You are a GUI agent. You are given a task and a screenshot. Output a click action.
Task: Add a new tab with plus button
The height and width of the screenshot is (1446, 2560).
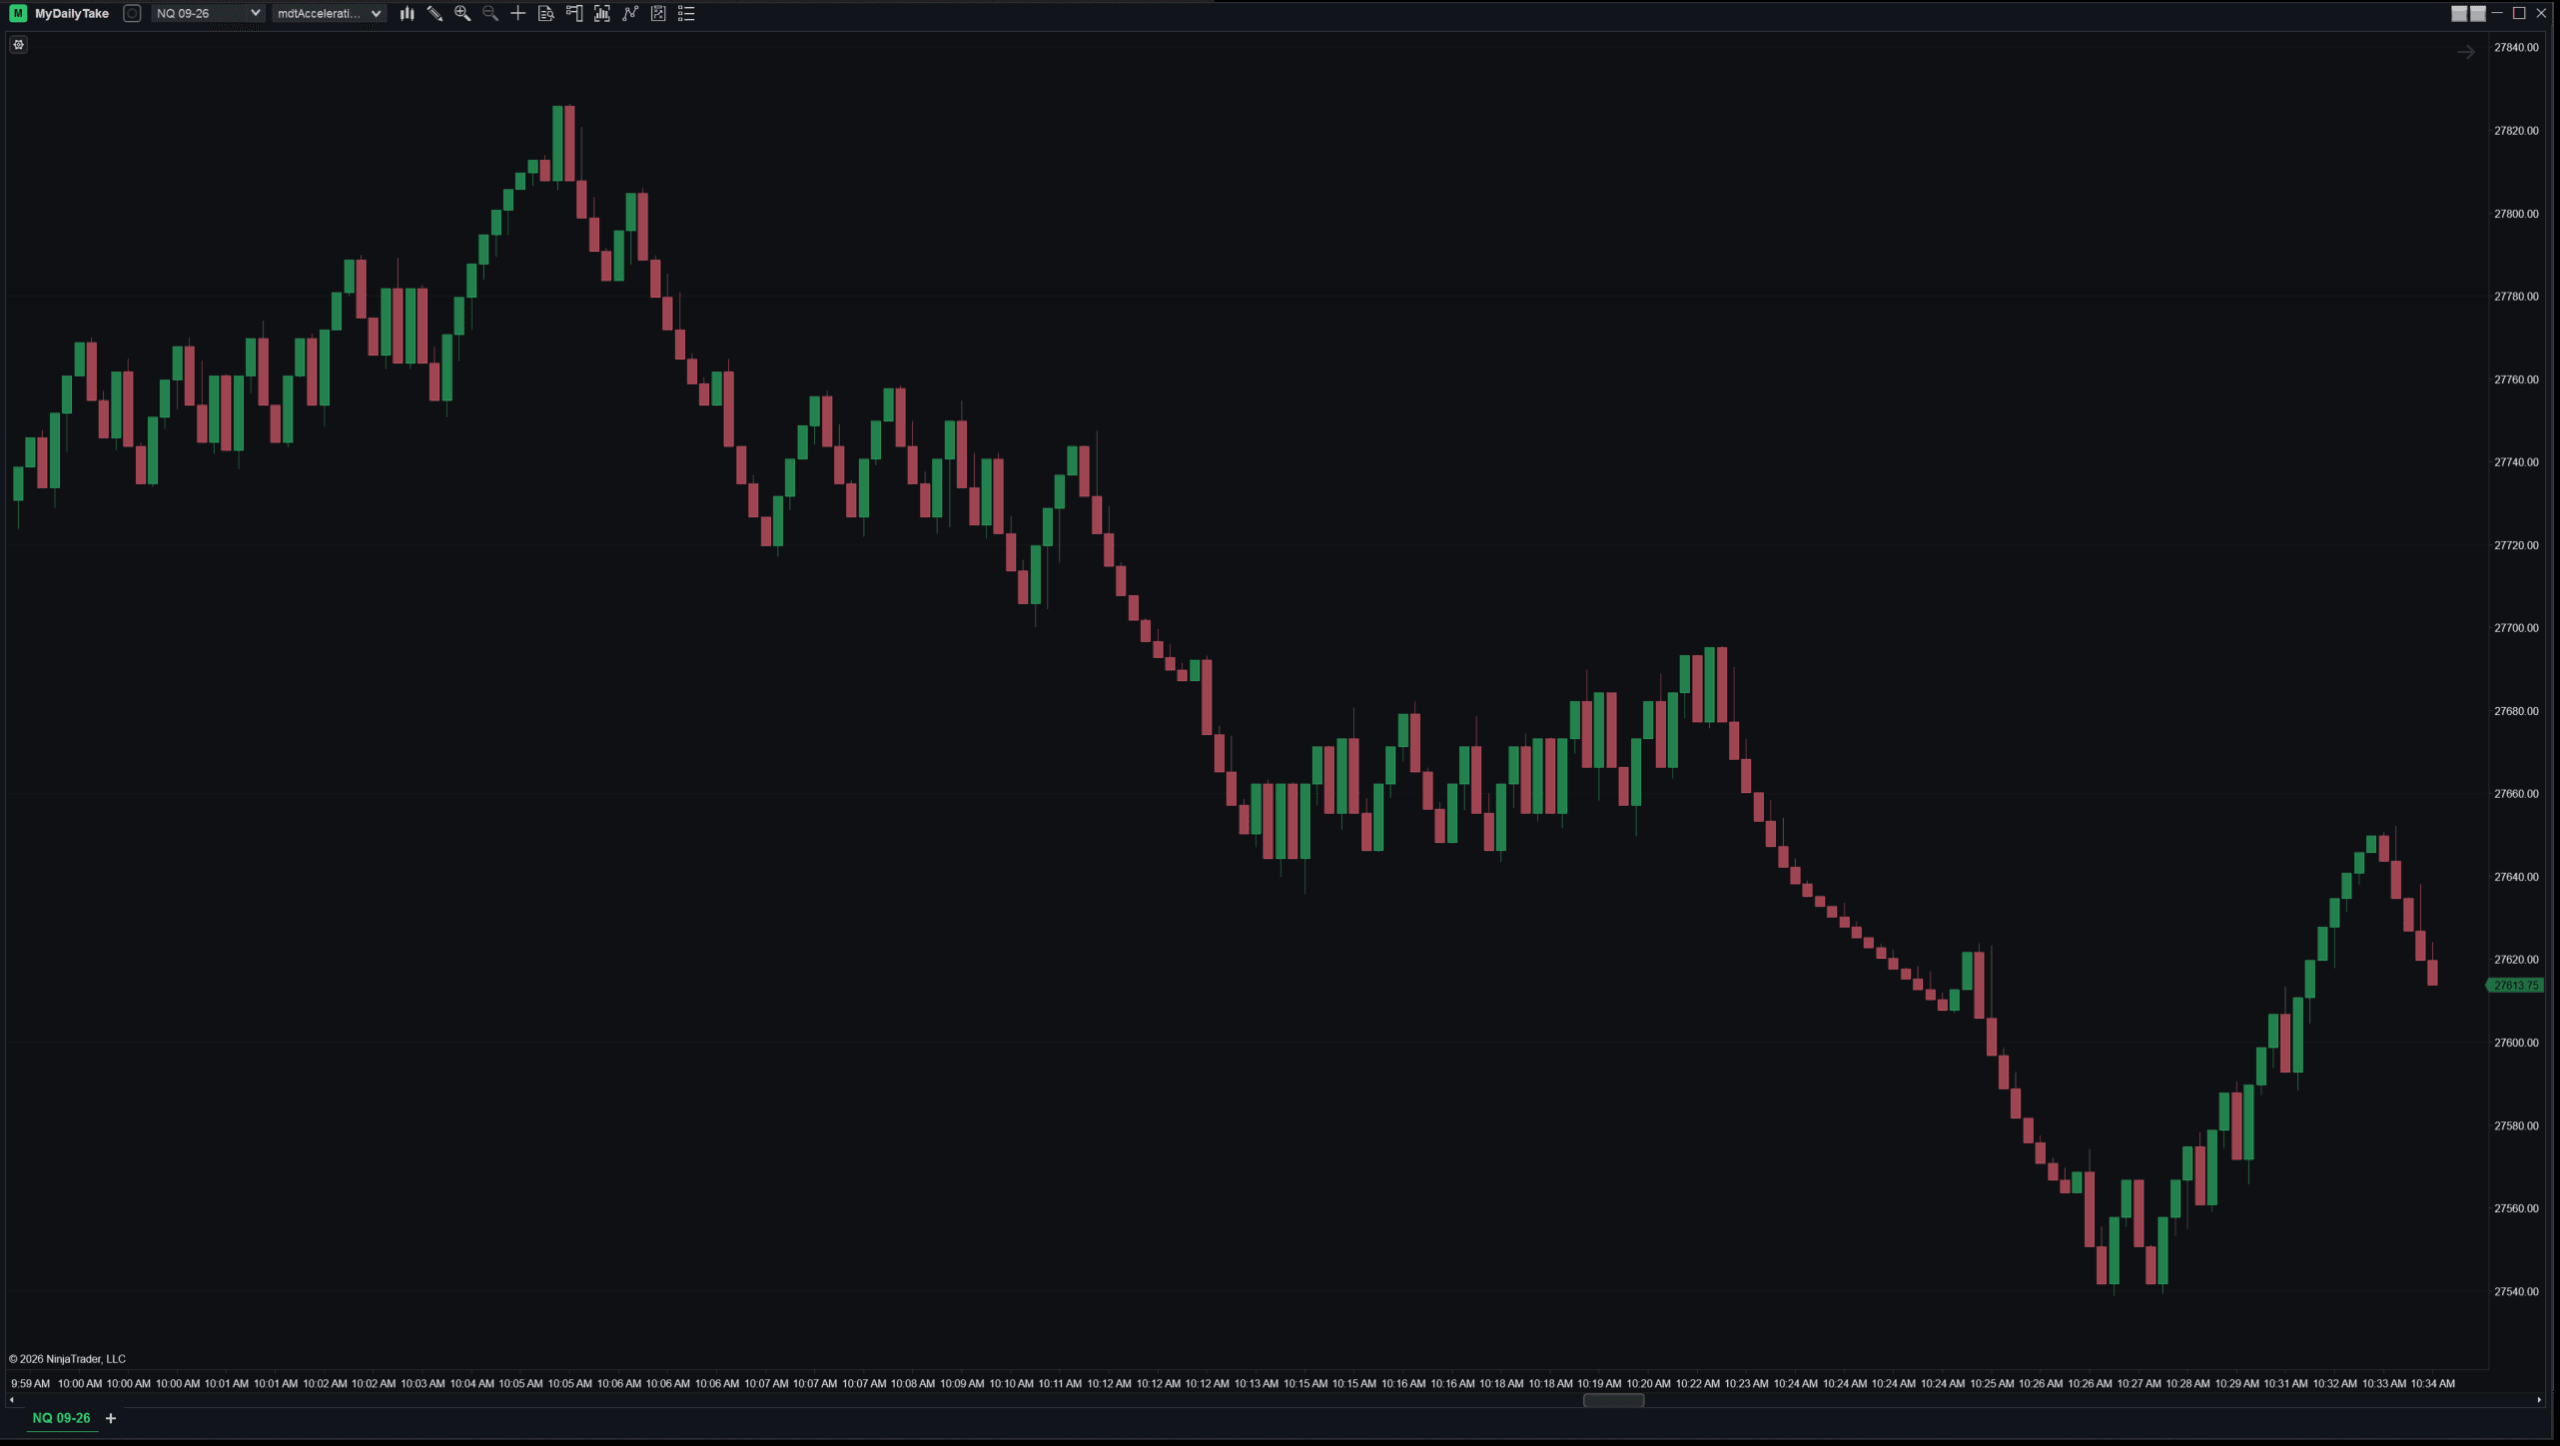(111, 1418)
